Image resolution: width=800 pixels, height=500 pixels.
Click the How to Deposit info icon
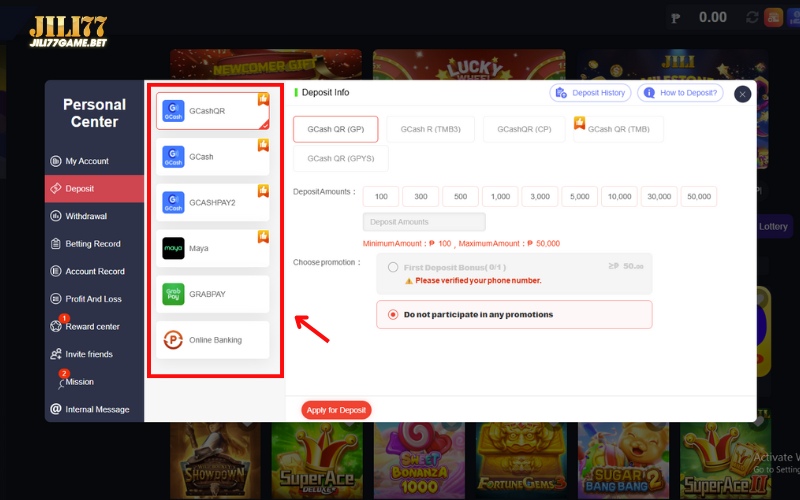[x=649, y=93]
